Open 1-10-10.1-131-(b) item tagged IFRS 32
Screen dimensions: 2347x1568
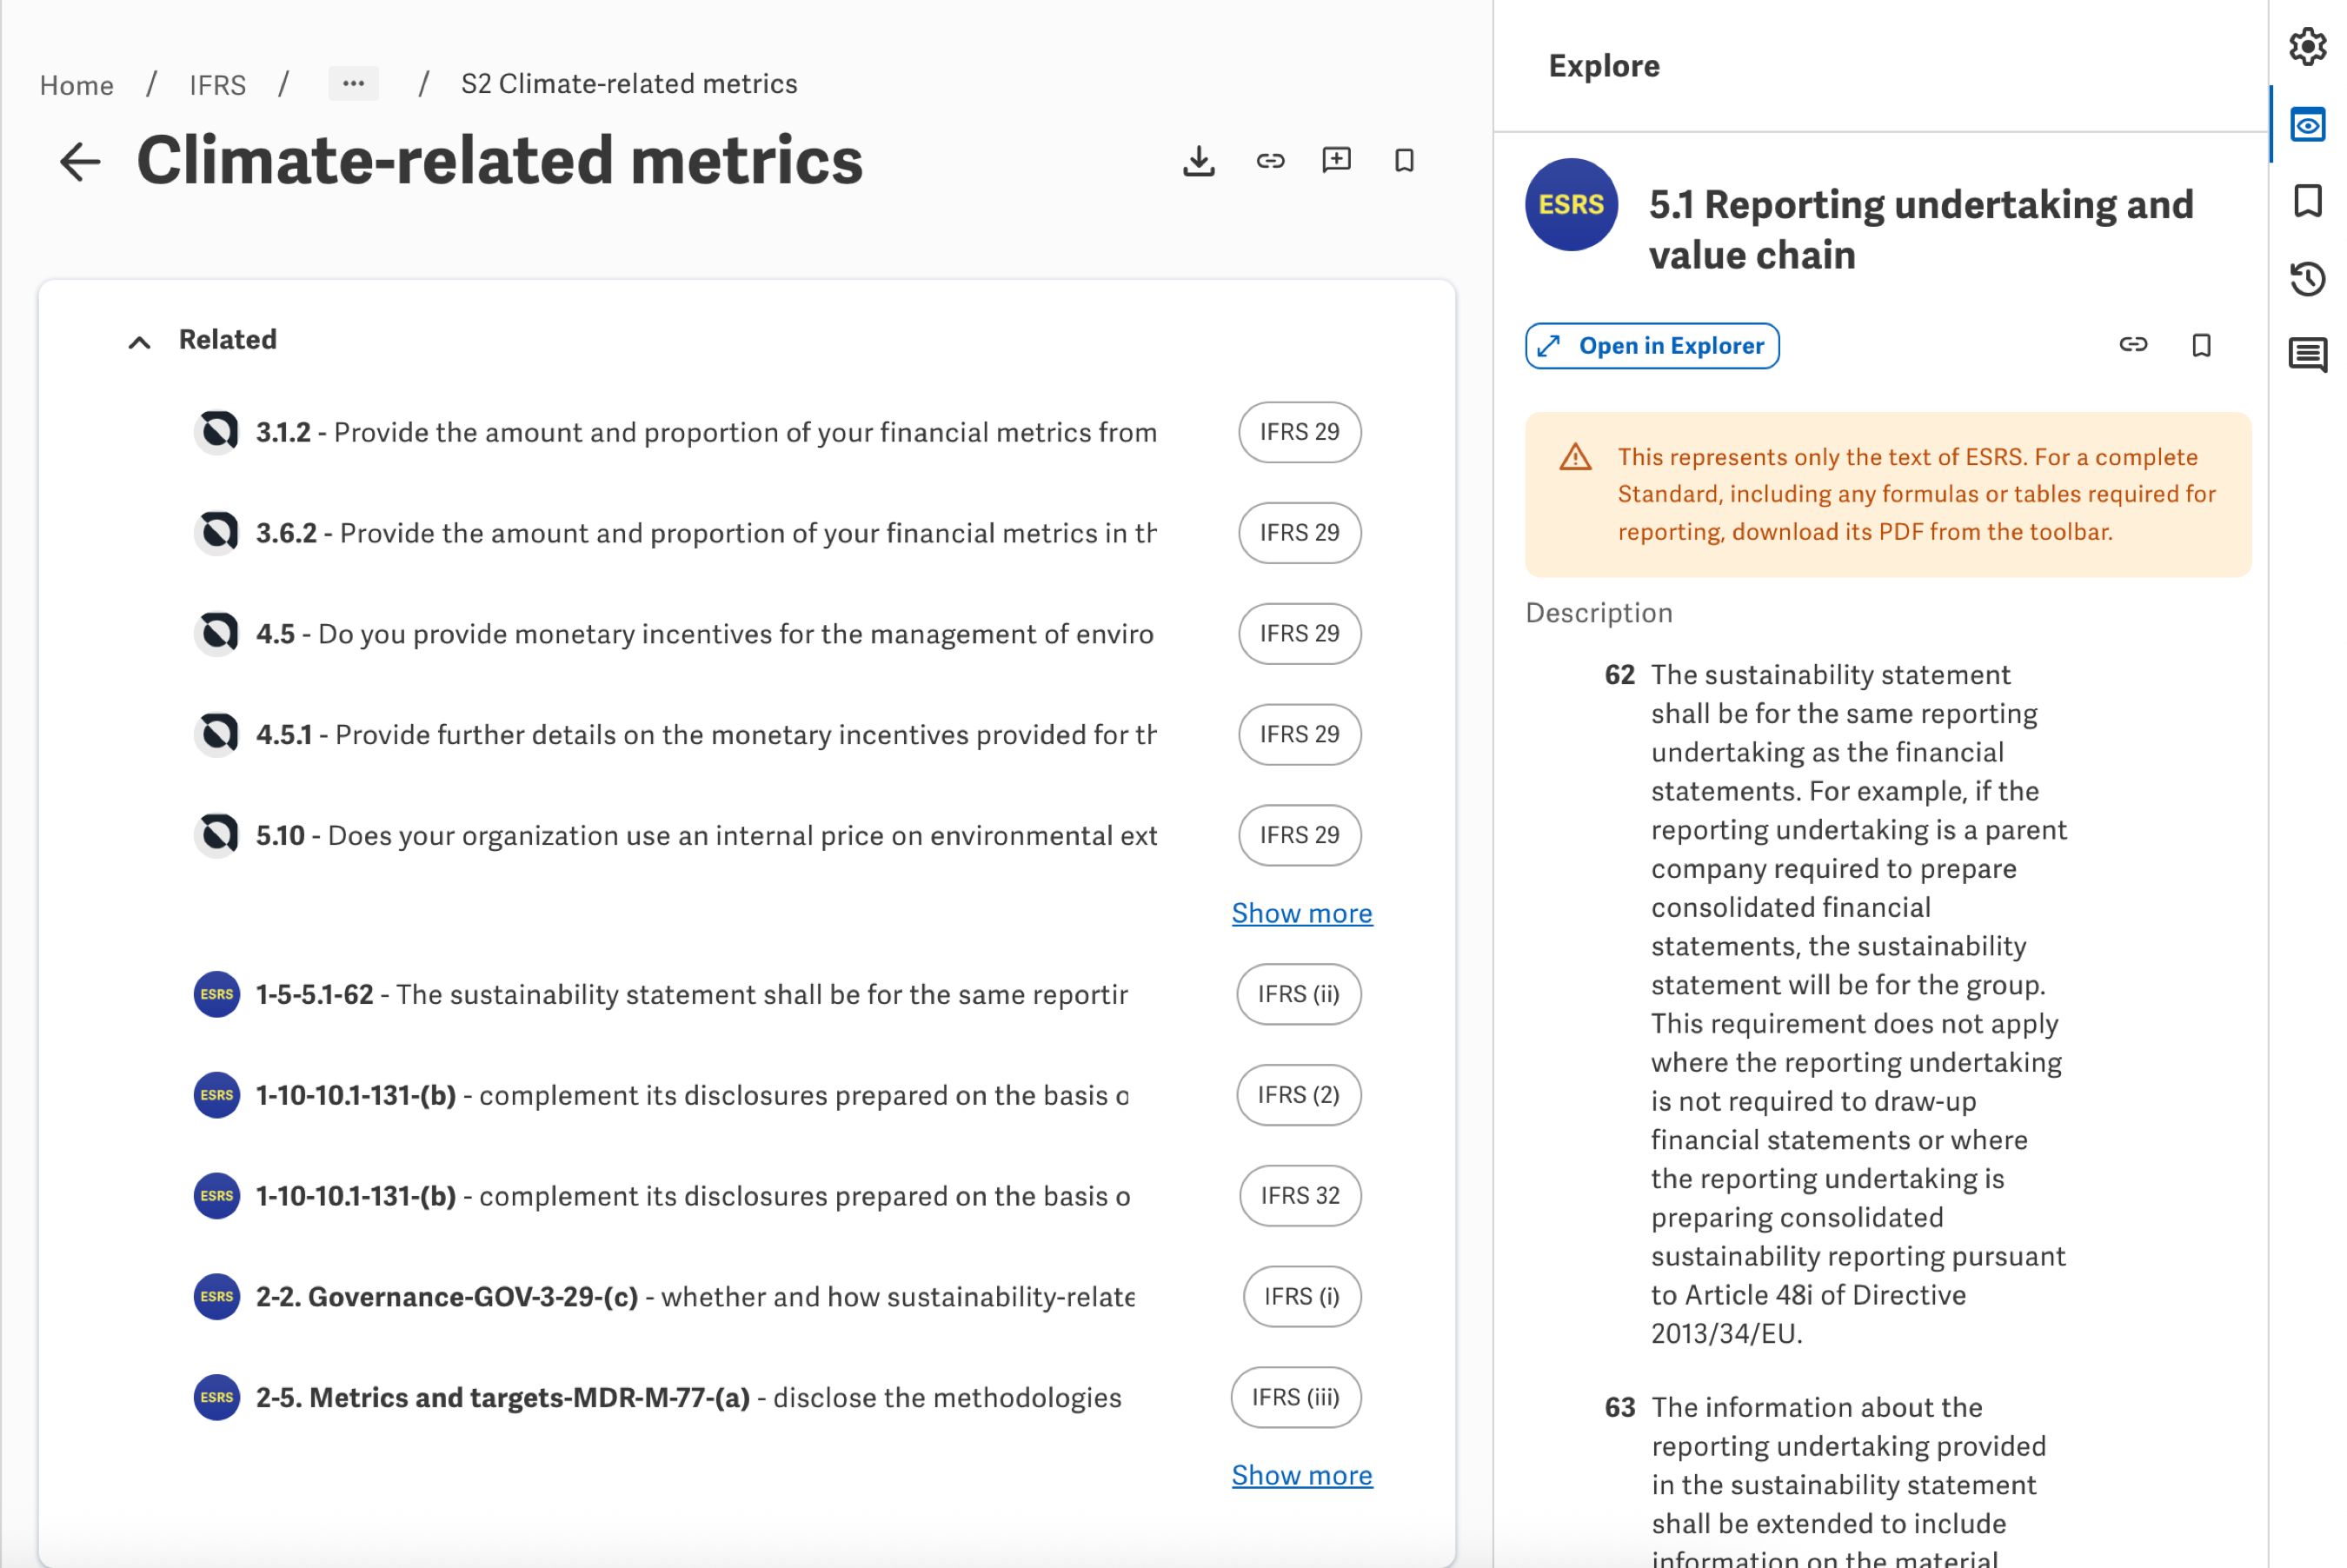click(693, 1196)
